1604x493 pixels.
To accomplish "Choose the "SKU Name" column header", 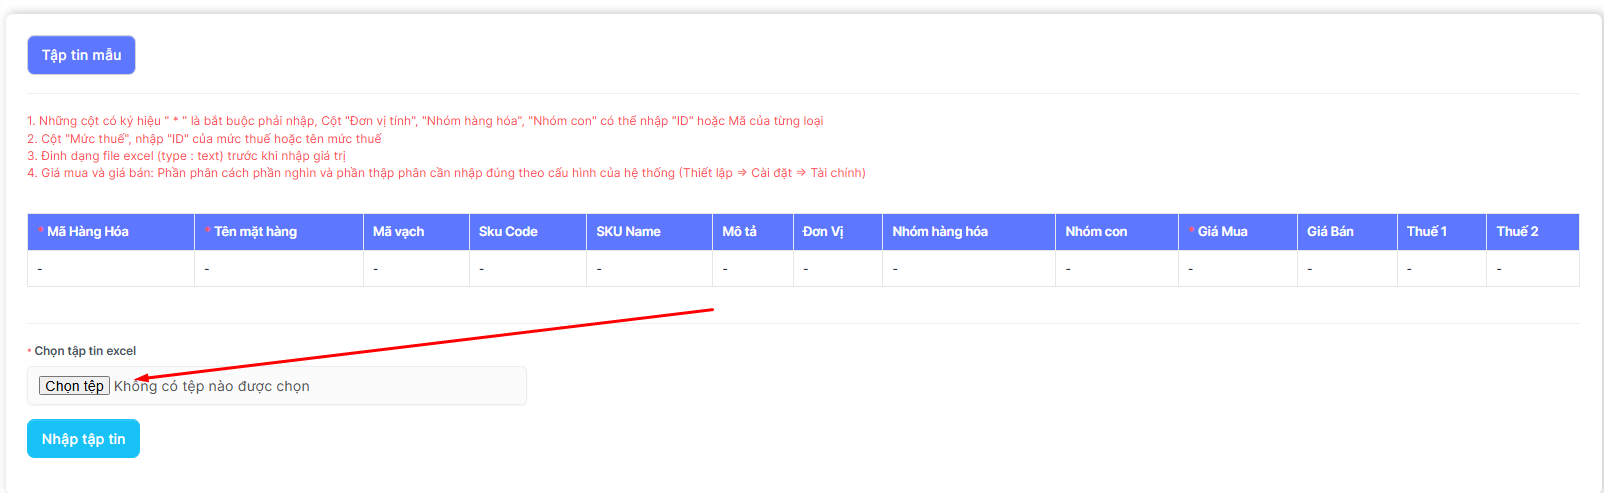I will click(628, 232).
